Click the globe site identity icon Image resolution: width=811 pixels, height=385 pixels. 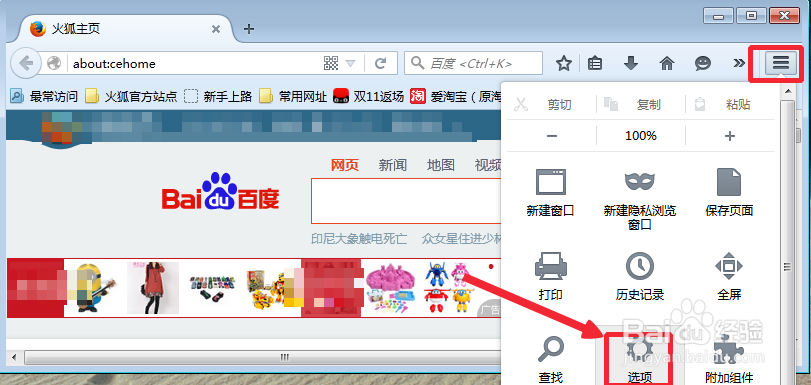[x=54, y=64]
